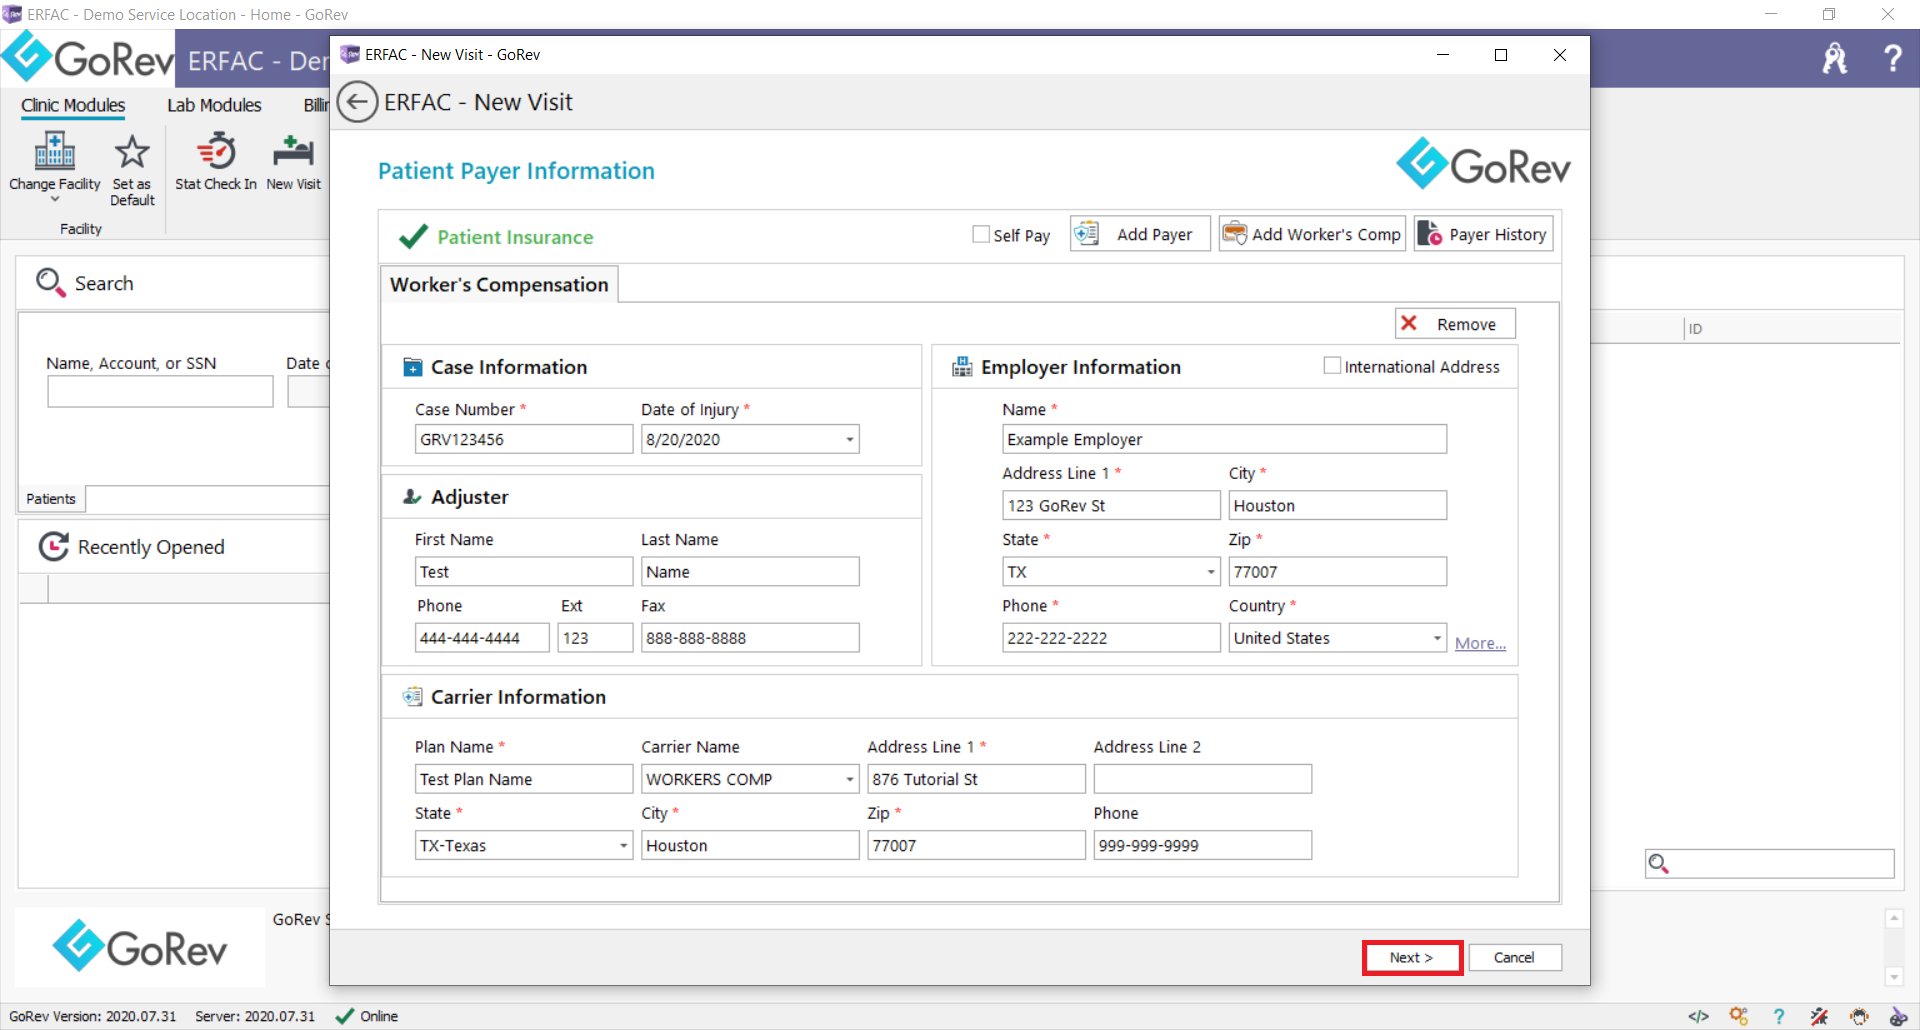Image resolution: width=1920 pixels, height=1030 pixels.
Task: Click the tools icon in status bar
Action: [1819, 1016]
